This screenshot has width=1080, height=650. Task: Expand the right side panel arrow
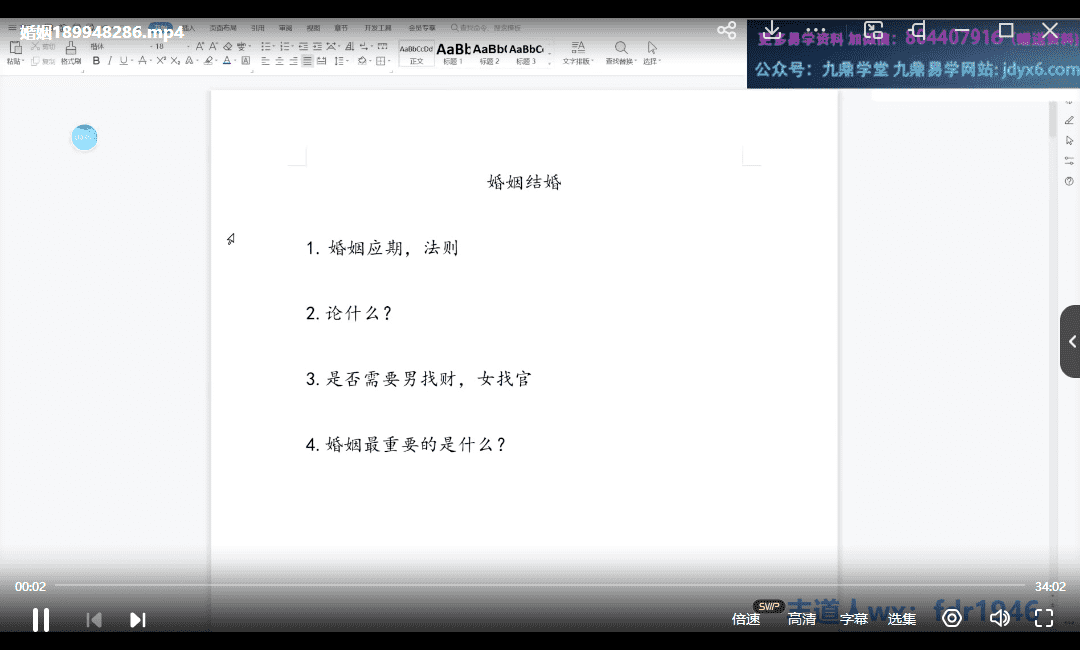coord(1071,341)
